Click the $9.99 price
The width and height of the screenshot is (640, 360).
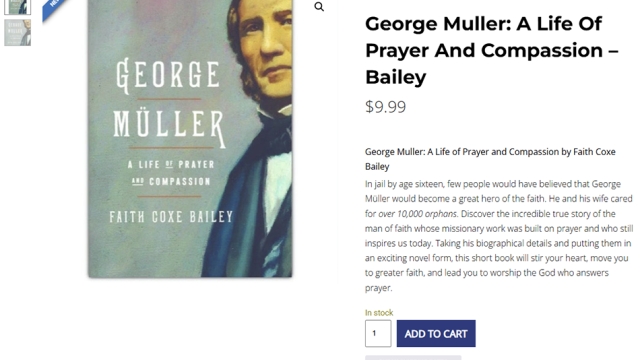pos(385,107)
